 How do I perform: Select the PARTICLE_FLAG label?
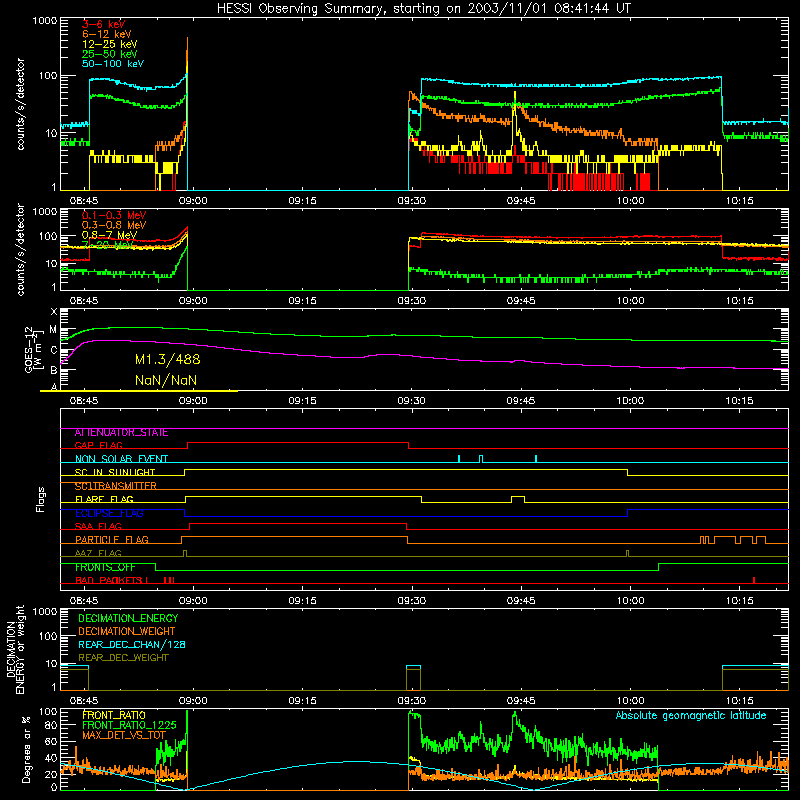(x=112, y=539)
